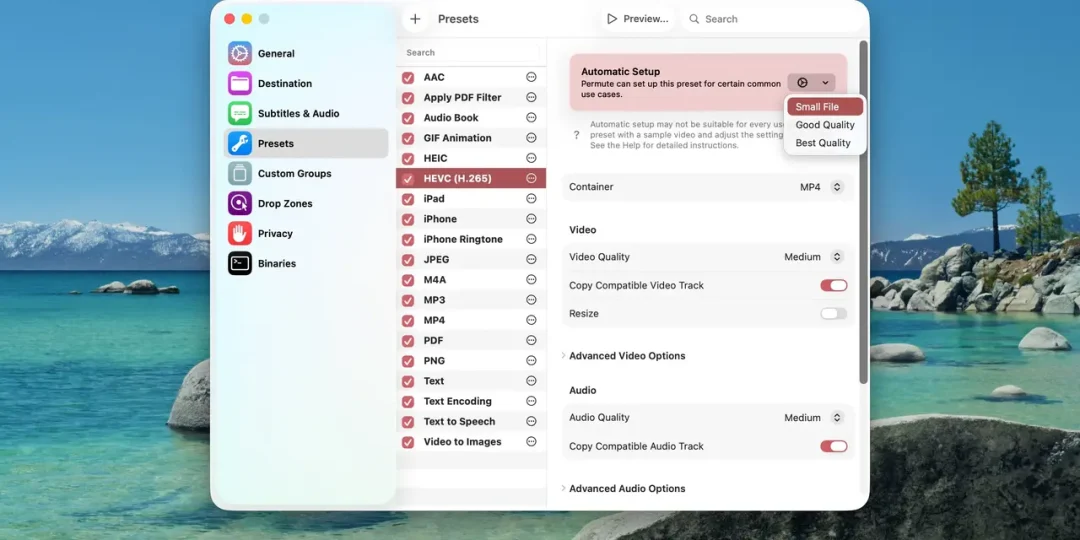Uncheck the JPEG preset checkbox
Image resolution: width=1080 pixels, height=540 pixels.
tap(408, 260)
